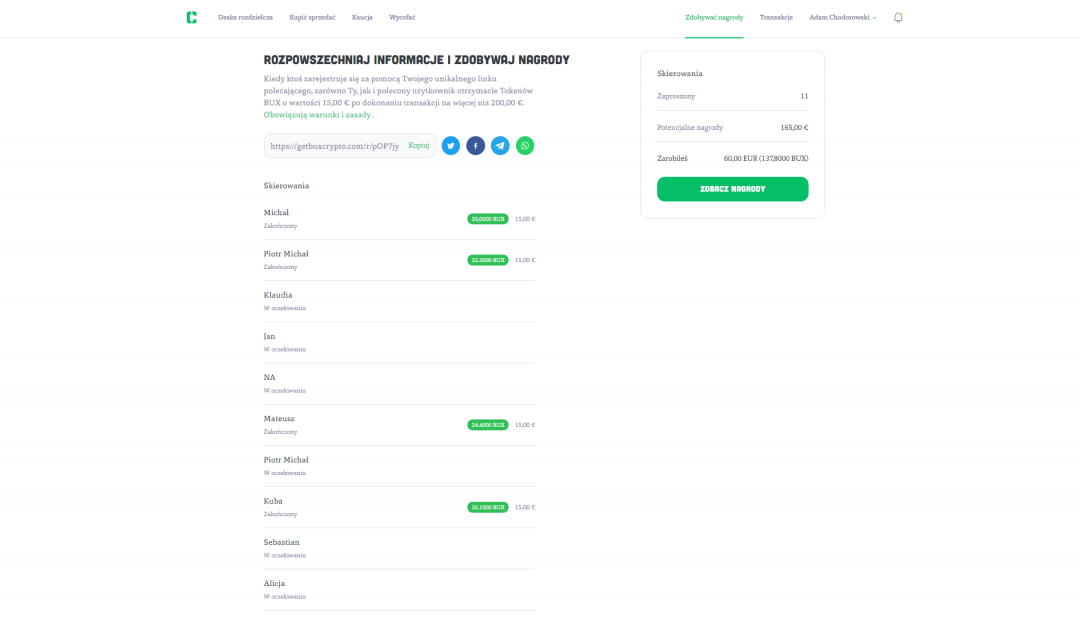Open the Kaucja section
The width and height of the screenshot is (1080, 618).
tap(362, 18)
